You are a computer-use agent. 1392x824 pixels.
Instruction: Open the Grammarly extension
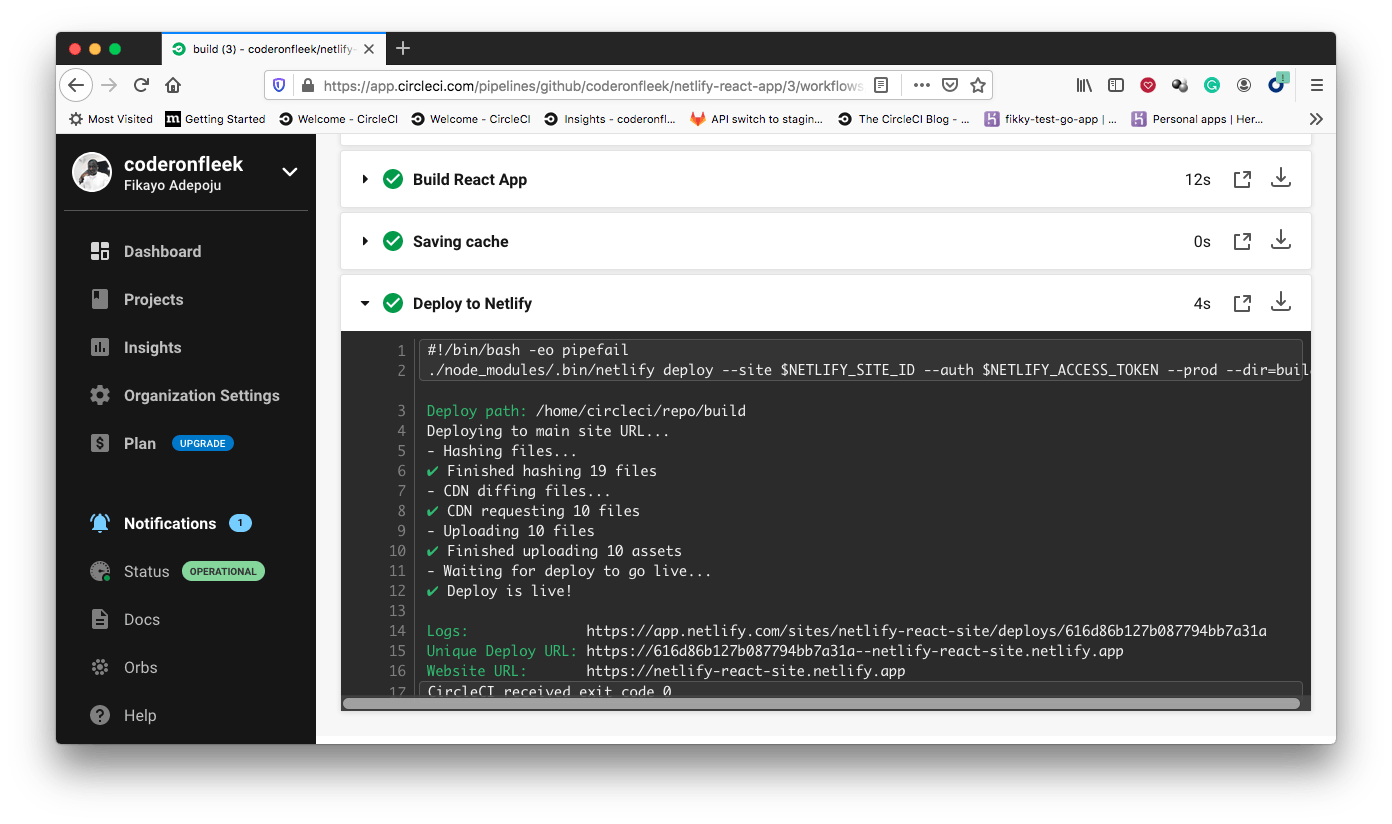pyautogui.click(x=1212, y=85)
